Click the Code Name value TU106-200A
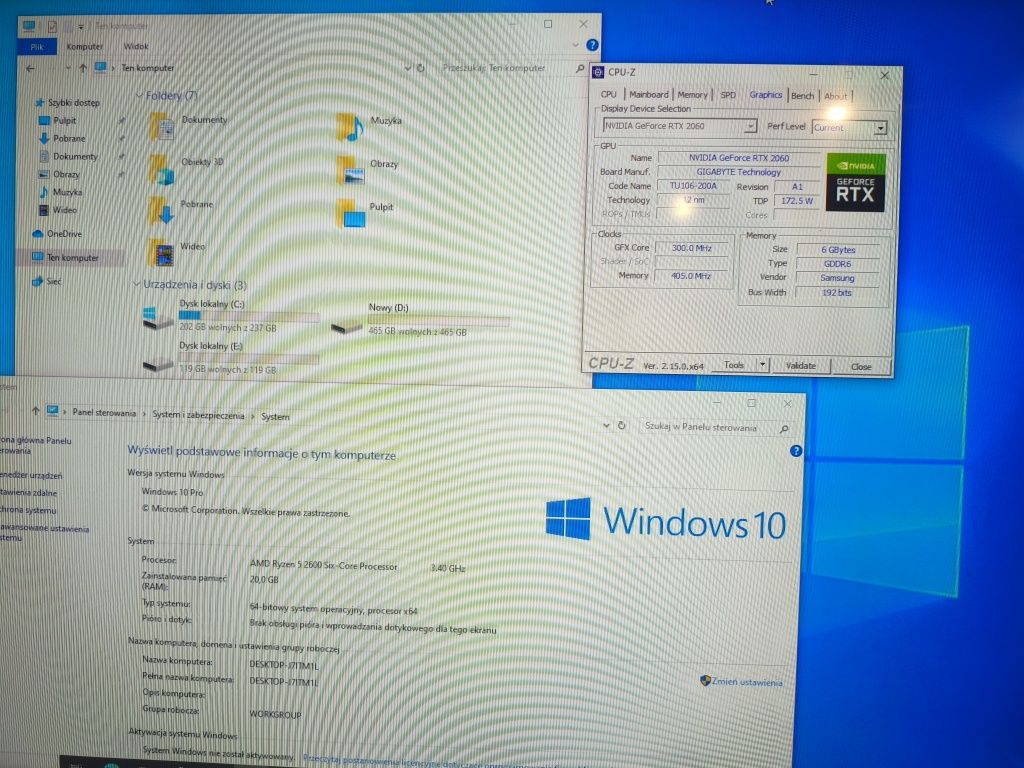 [x=692, y=186]
